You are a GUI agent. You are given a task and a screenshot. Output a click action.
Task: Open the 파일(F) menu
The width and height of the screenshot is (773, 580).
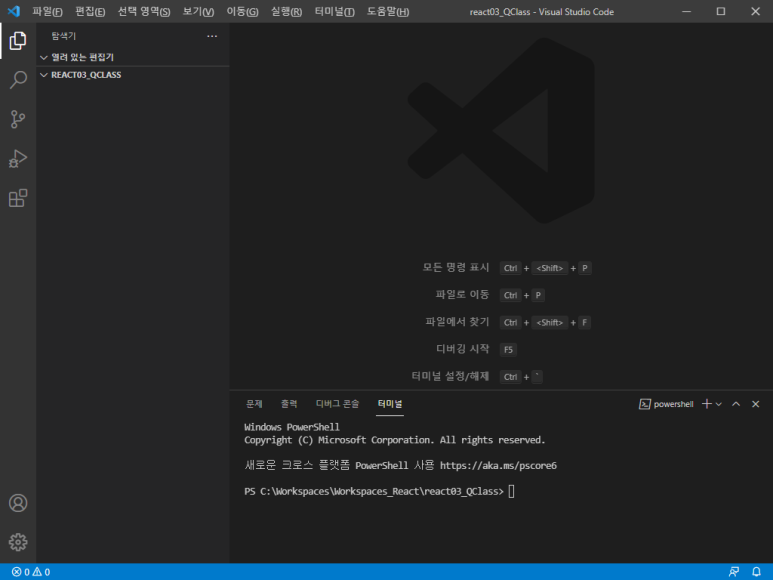click(47, 11)
